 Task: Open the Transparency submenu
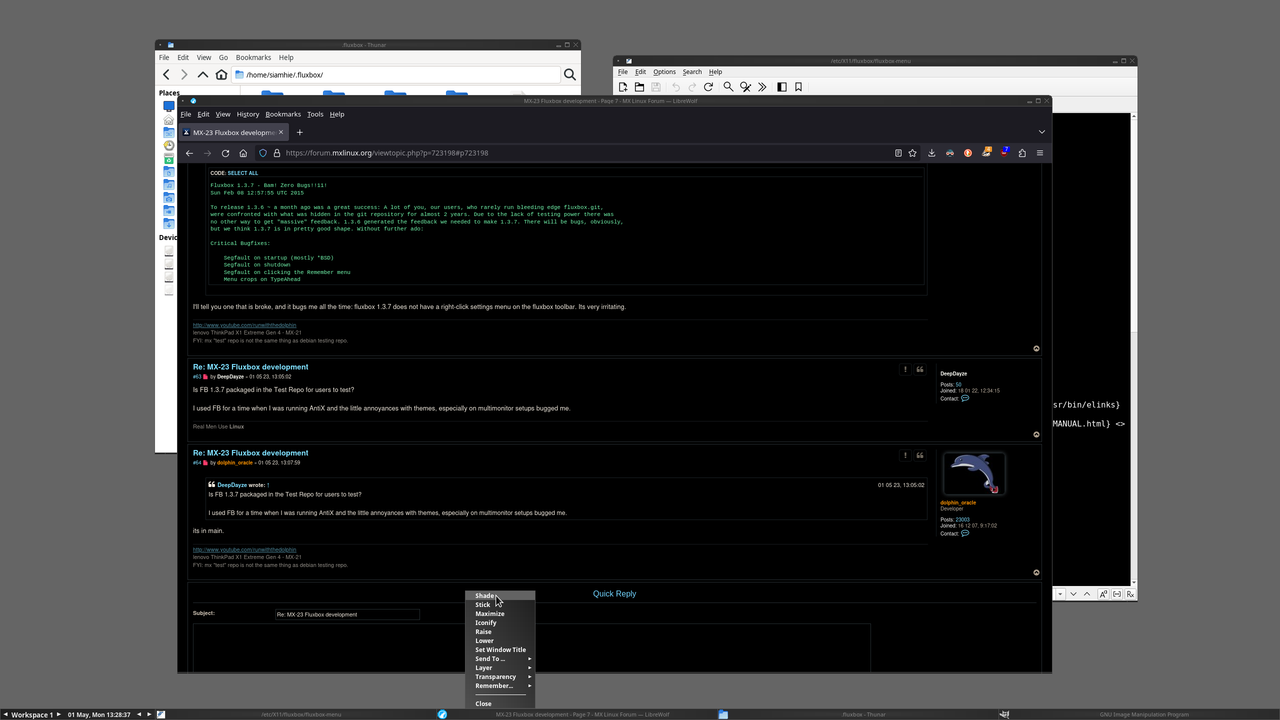click(501, 677)
